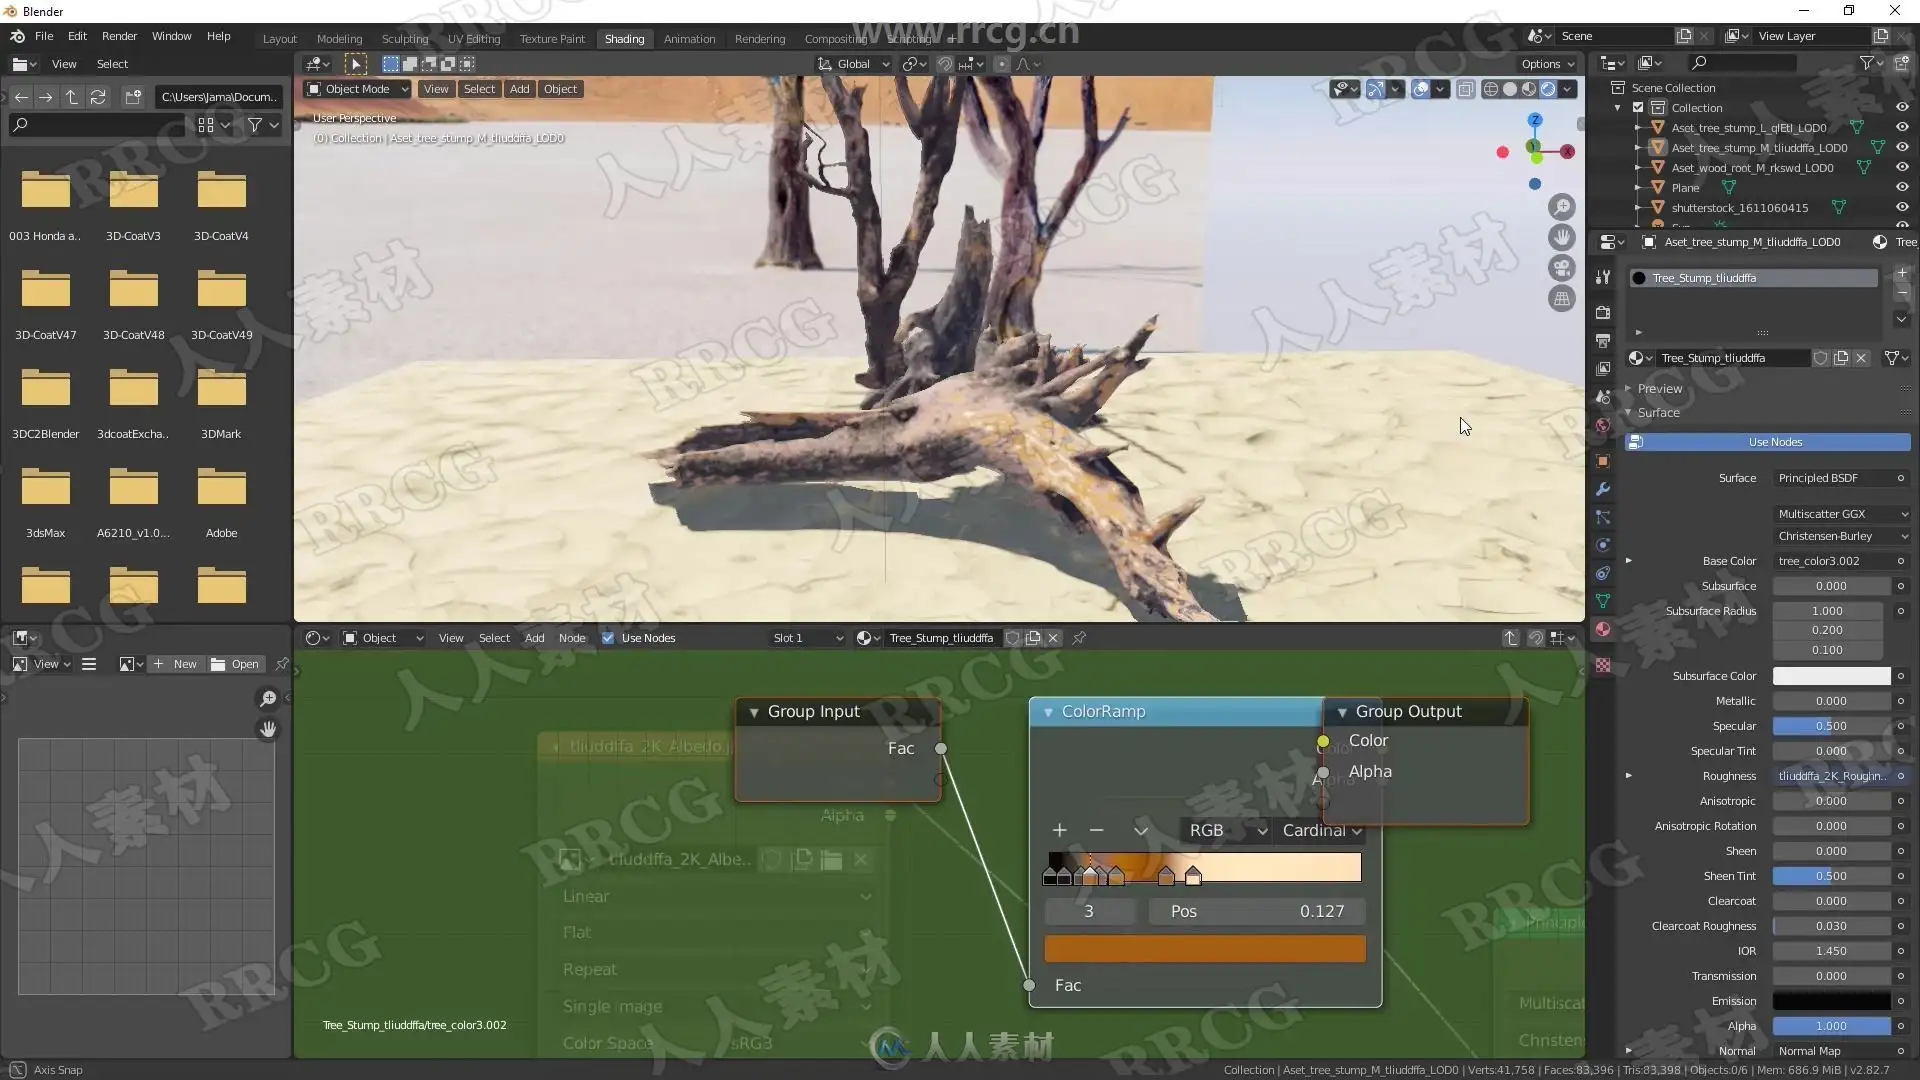
Task: Toggle the camera view icon in the viewport
Action: (x=1561, y=268)
